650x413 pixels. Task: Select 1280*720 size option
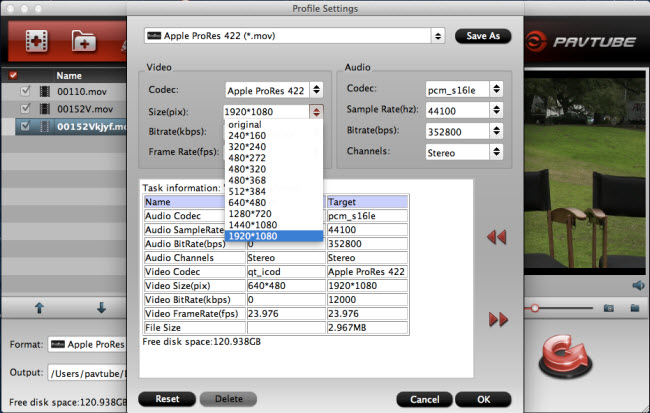click(x=274, y=214)
